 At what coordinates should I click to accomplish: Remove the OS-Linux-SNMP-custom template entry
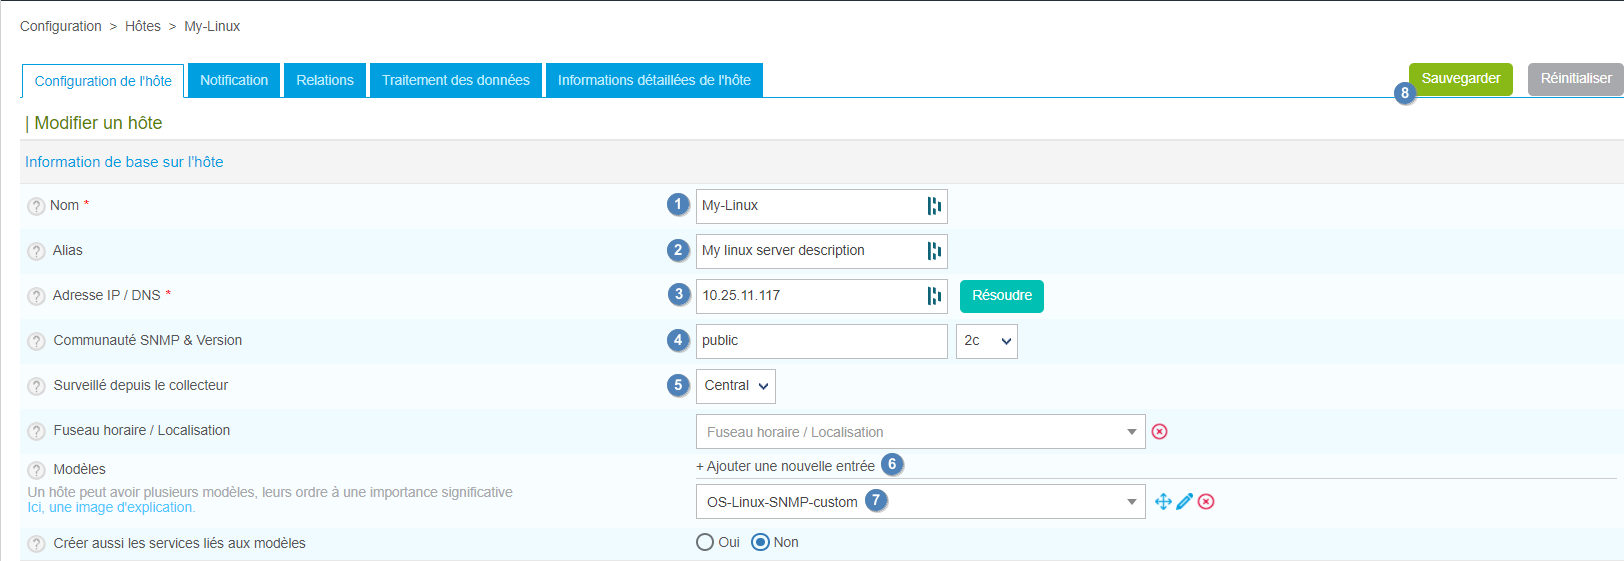point(1206,502)
